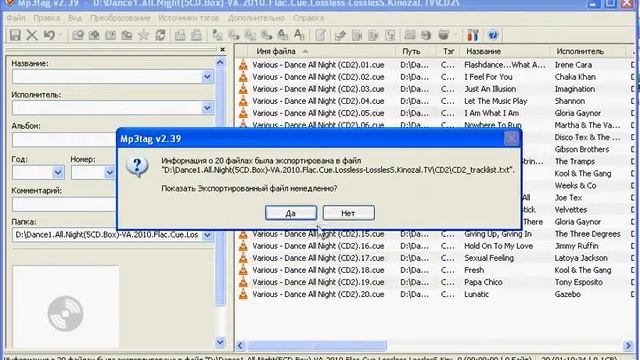640x360 pixels.
Task: Select file 'Various - Dance All Night (CD2).16.cue'
Action: coord(318,246)
